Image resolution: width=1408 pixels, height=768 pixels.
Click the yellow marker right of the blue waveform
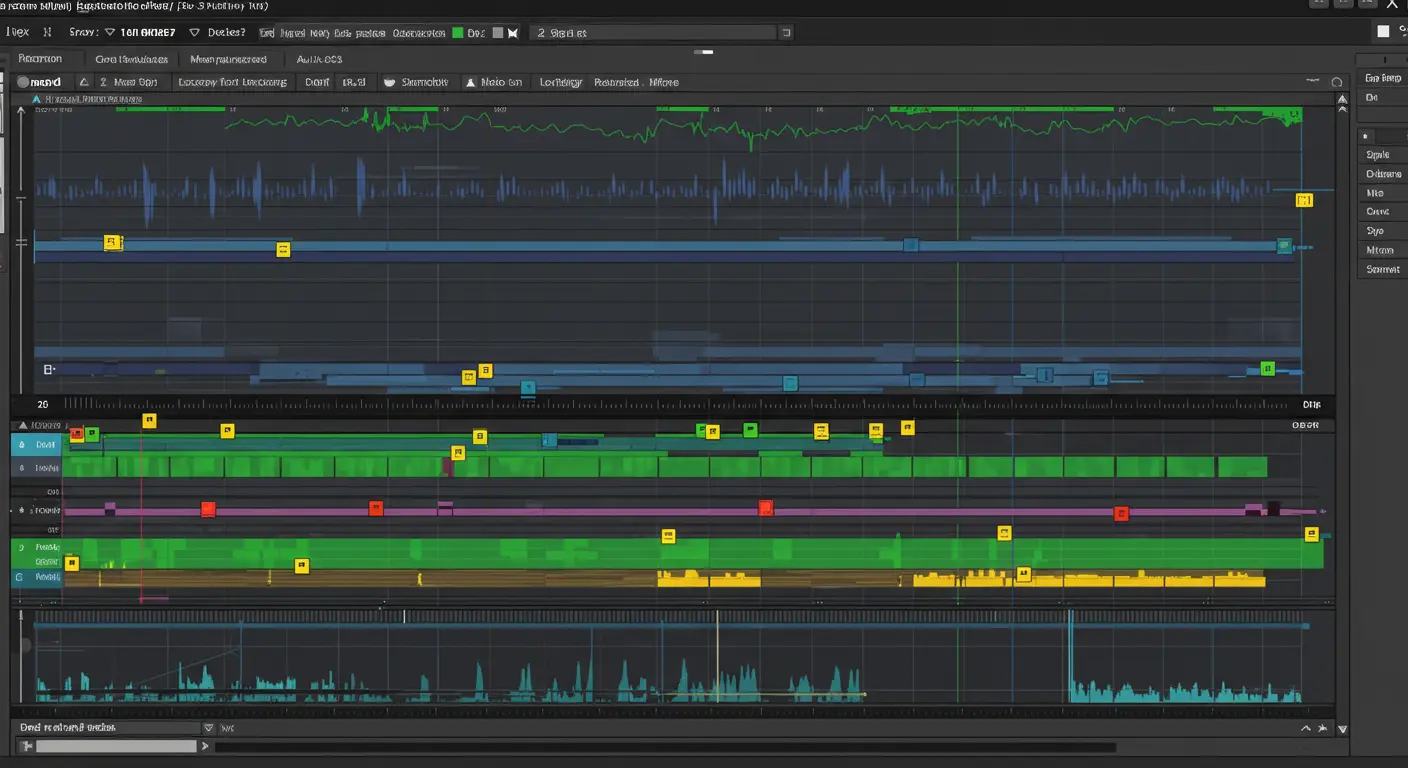point(1304,200)
